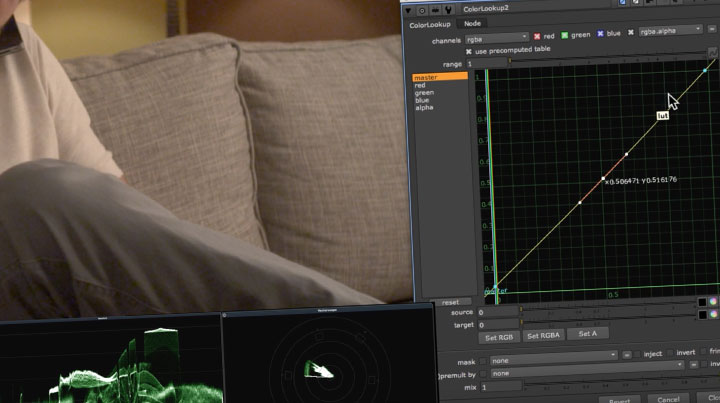Click the target slider handle

(x=521, y=322)
